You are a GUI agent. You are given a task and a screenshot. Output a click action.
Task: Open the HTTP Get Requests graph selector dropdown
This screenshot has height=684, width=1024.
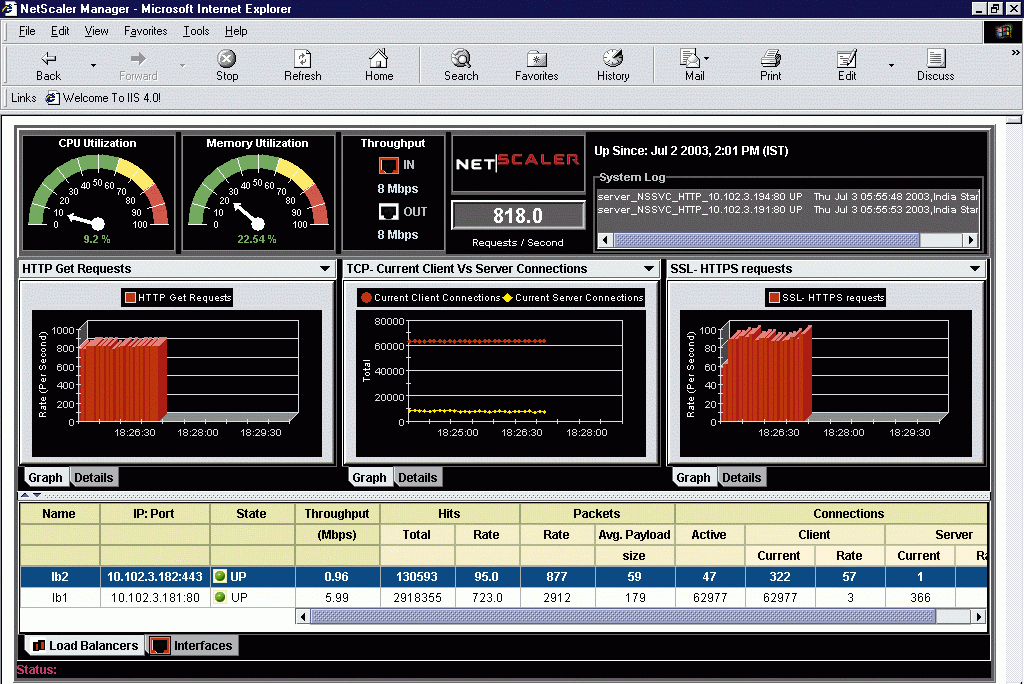[x=325, y=269]
